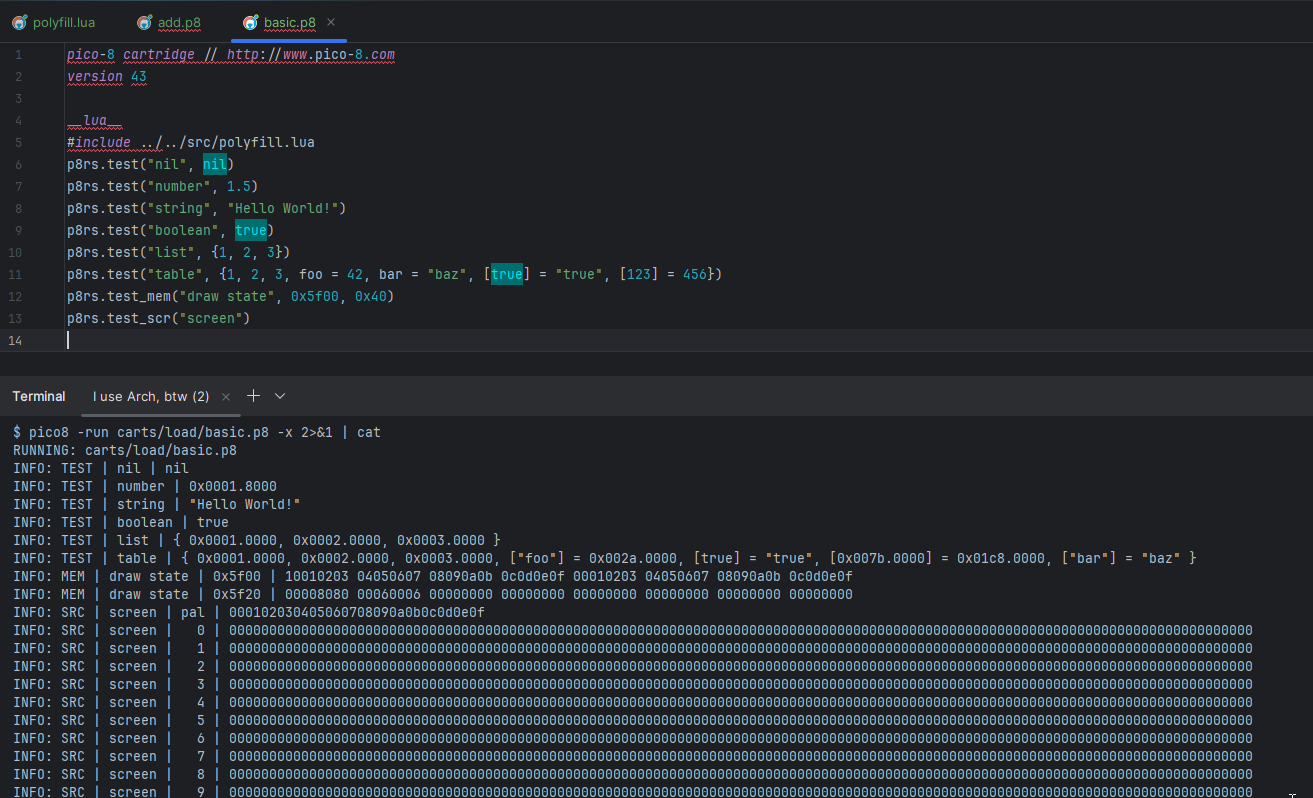Expand the terminal sessions dropdown chevron

pos(280,396)
